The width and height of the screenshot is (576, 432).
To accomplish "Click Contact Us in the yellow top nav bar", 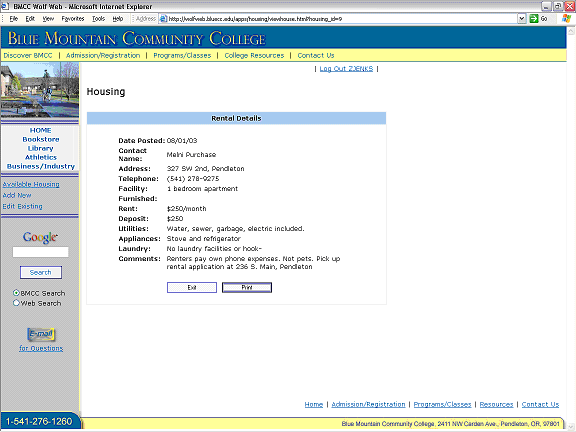I will click(316, 55).
